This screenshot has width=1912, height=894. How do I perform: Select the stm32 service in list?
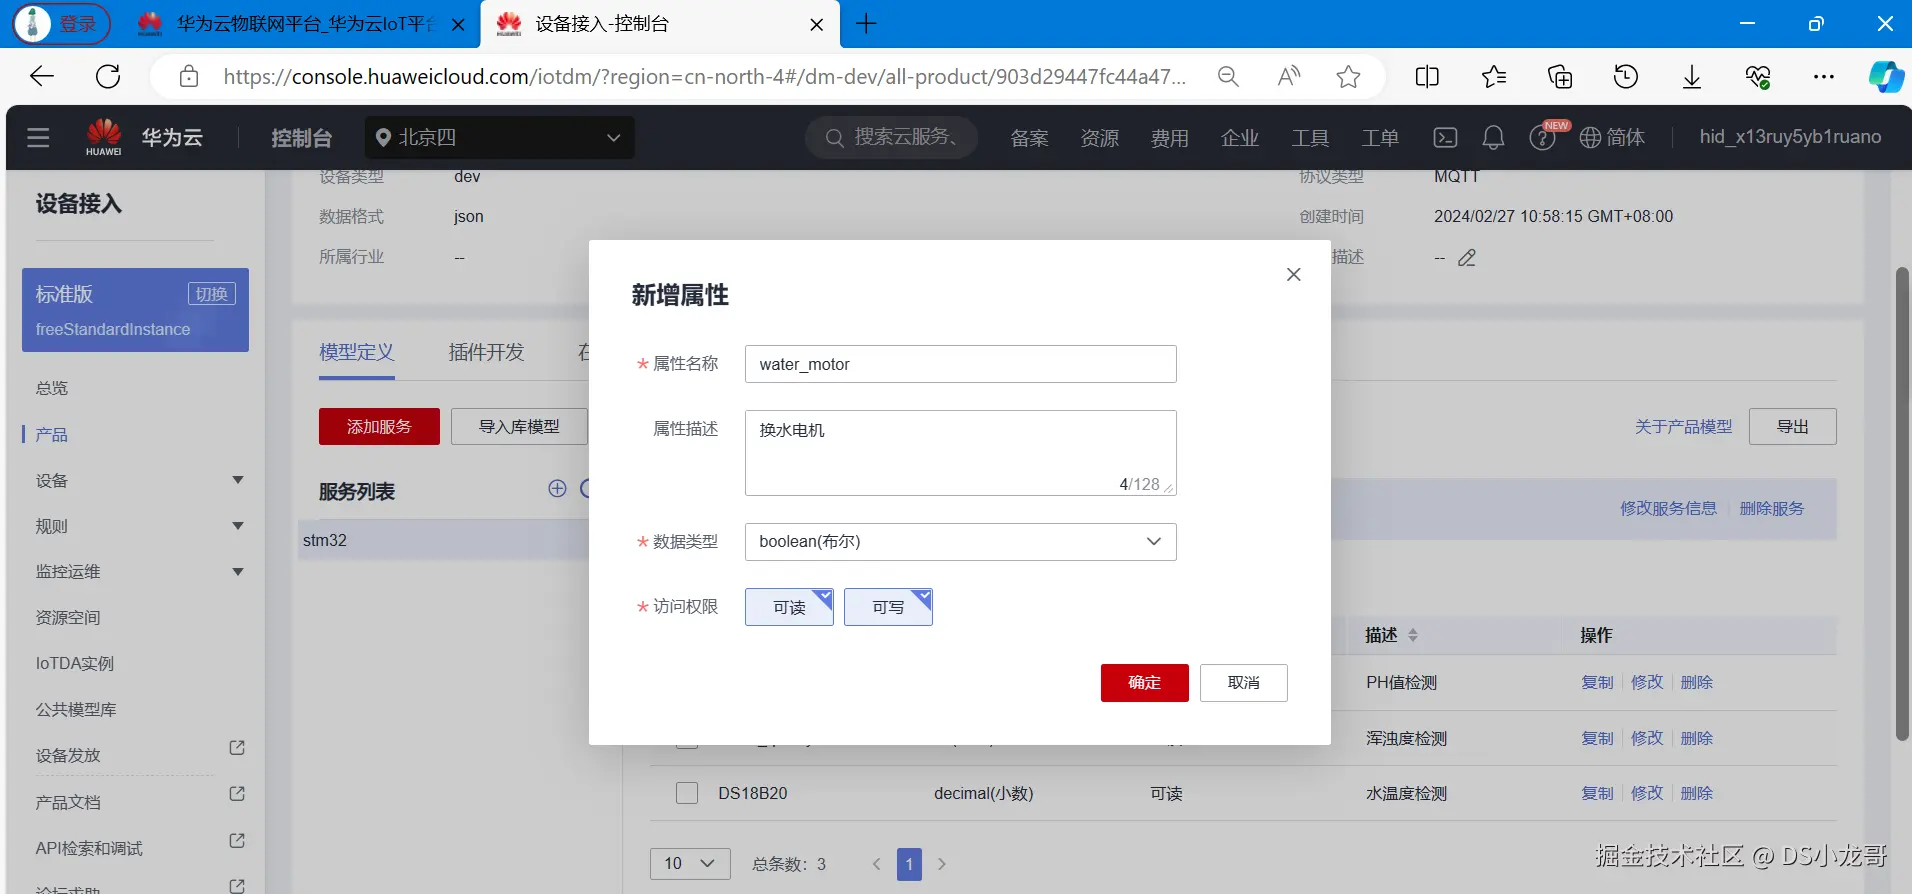pyautogui.click(x=443, y=540)
